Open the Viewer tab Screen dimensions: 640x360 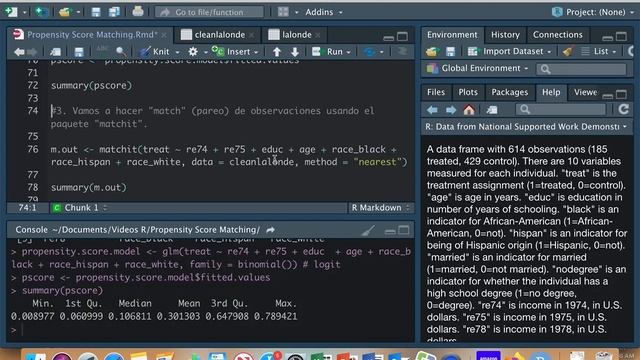click(585, 92)
